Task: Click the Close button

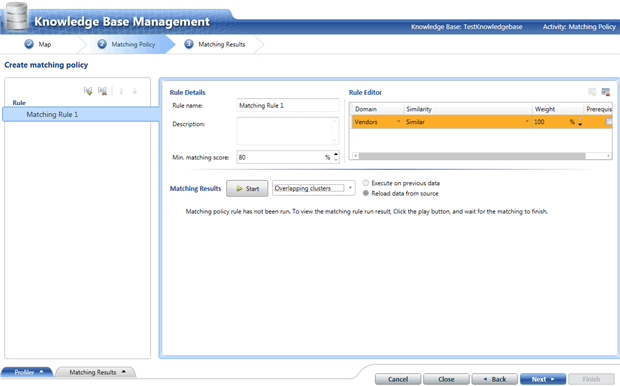Action: tap(446, 379)
